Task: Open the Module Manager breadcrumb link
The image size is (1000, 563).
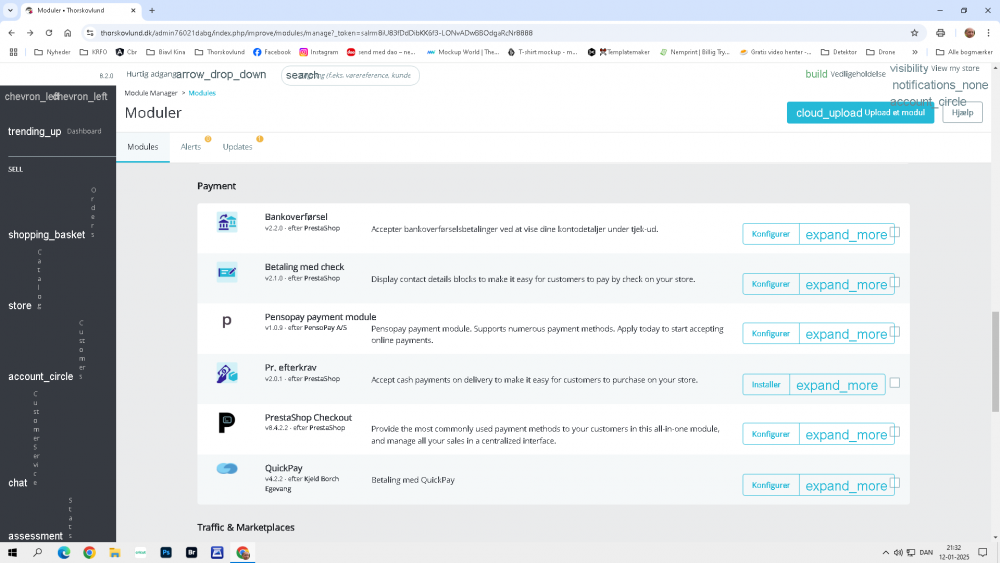Action: 151,93
